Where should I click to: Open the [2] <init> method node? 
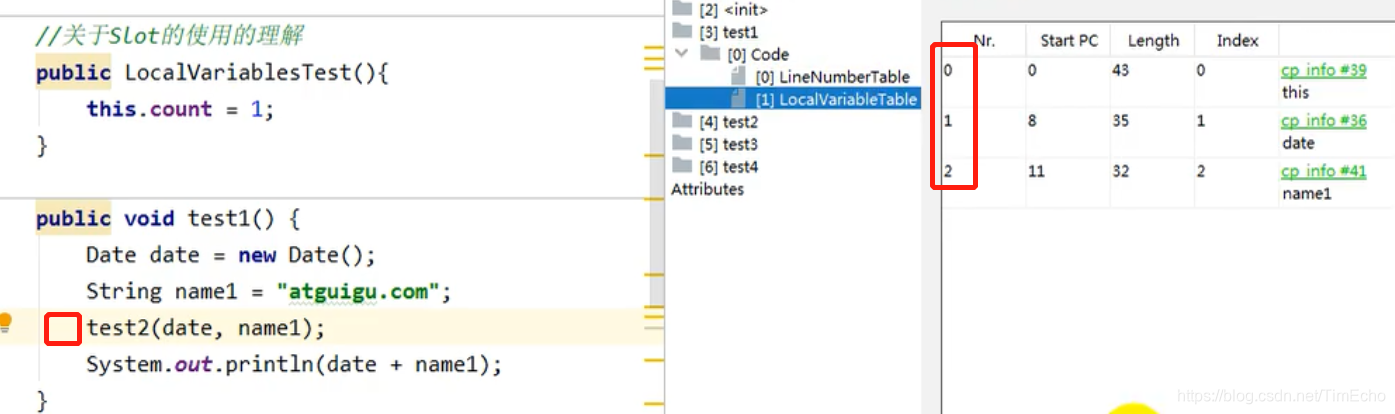733,9
